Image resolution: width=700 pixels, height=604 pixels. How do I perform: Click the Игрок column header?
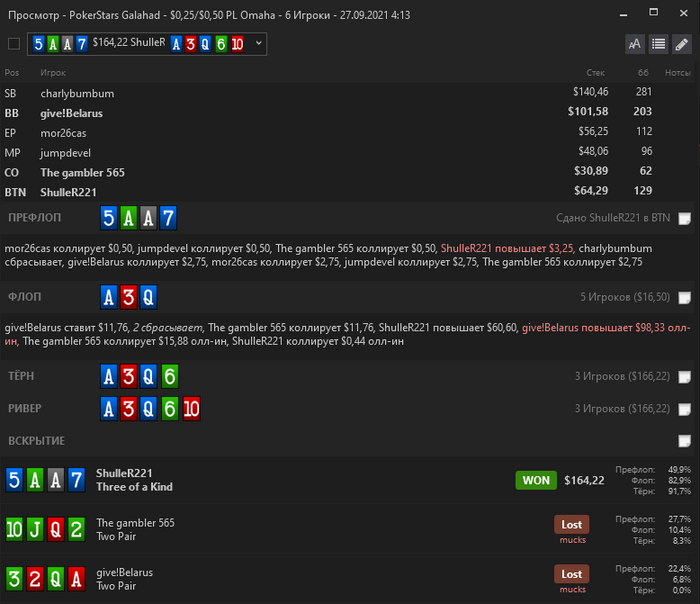tap(53, 73)
